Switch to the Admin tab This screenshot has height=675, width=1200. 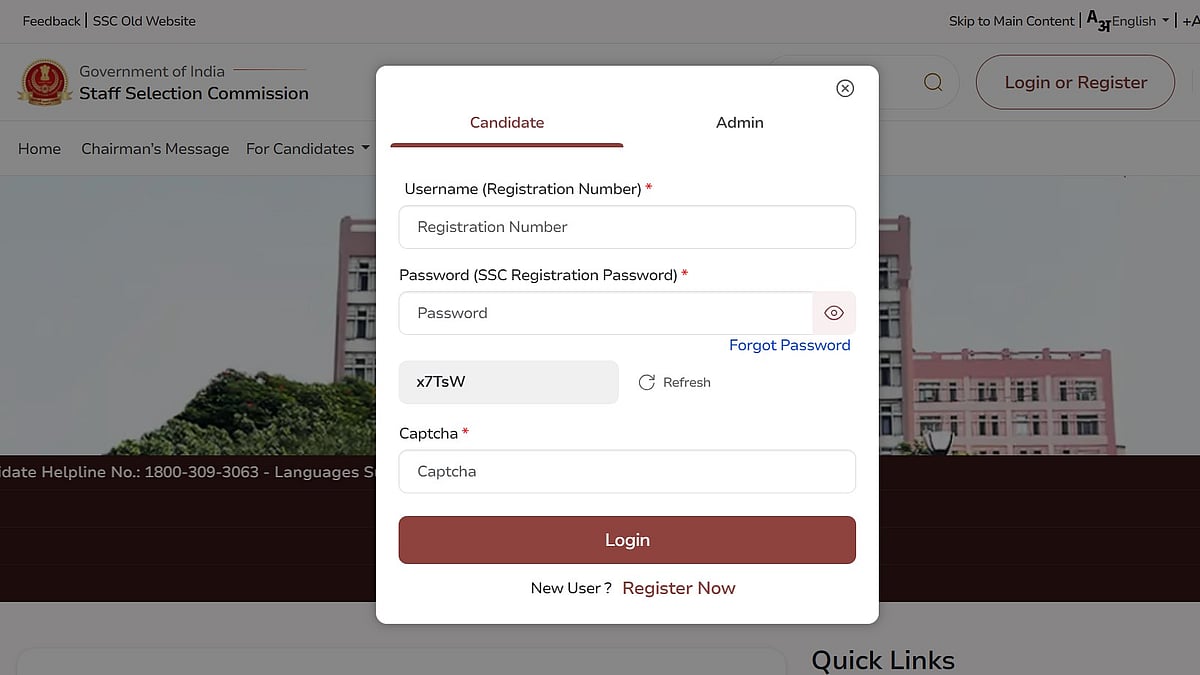click(739, 123)
